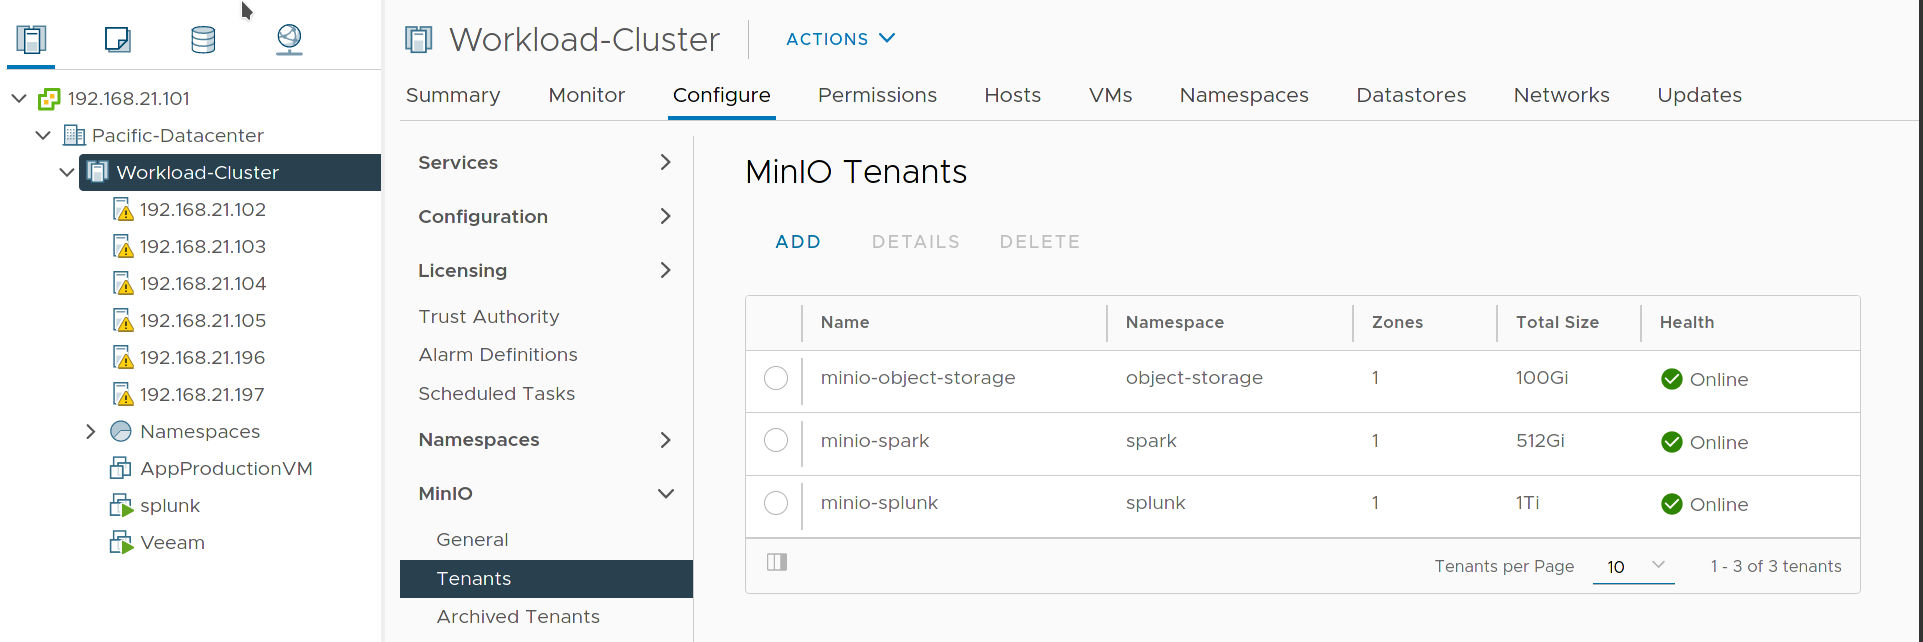Open the VMs and Templates inventory icon
Viewport: 1923px width, 642px height.
pos(117,39)
